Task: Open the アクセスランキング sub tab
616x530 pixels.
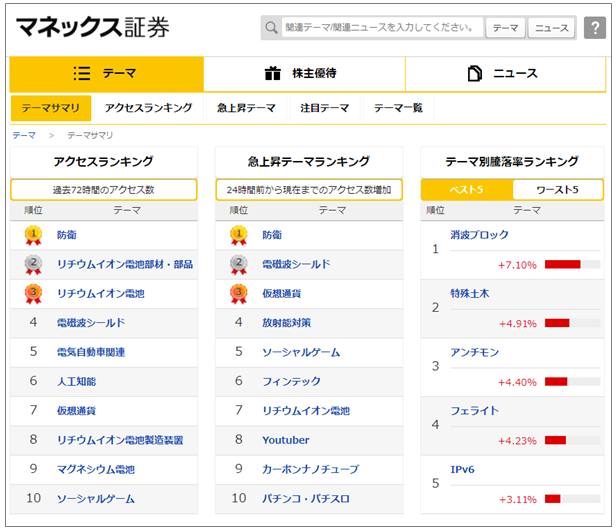Action: [x=148, y=108]
